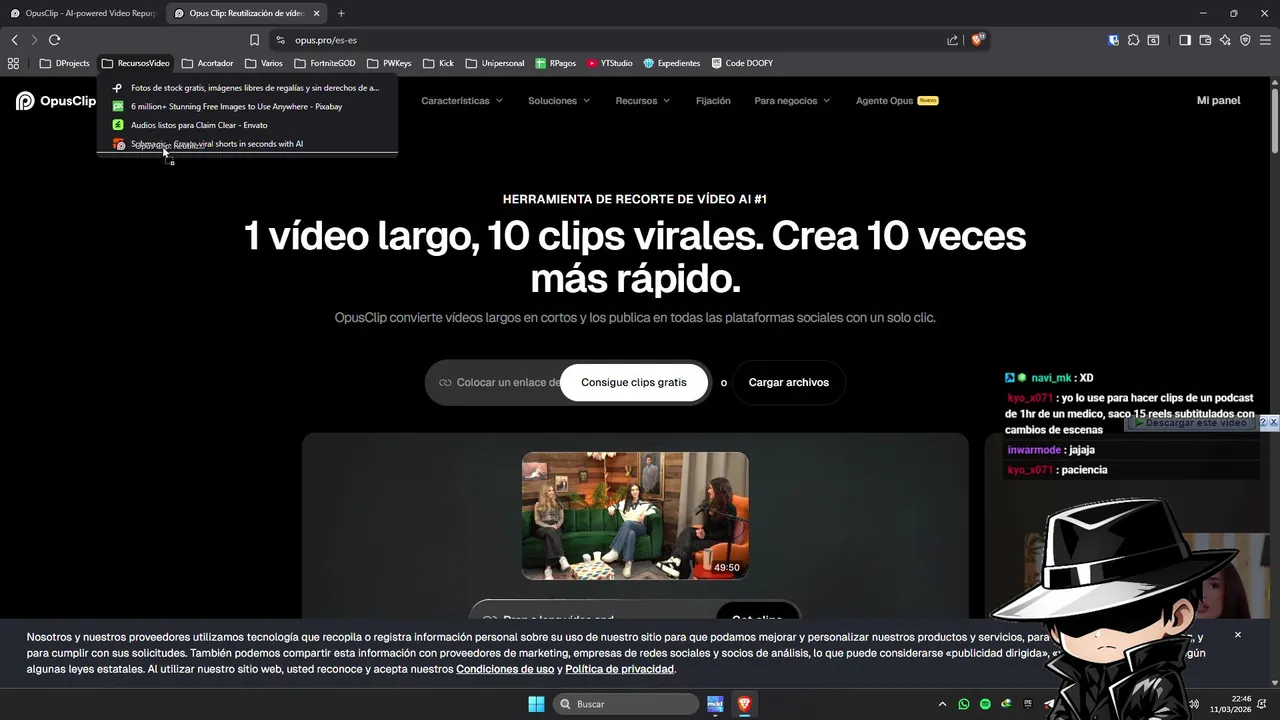Click the share icon in the address bar

tap(952, 40)
